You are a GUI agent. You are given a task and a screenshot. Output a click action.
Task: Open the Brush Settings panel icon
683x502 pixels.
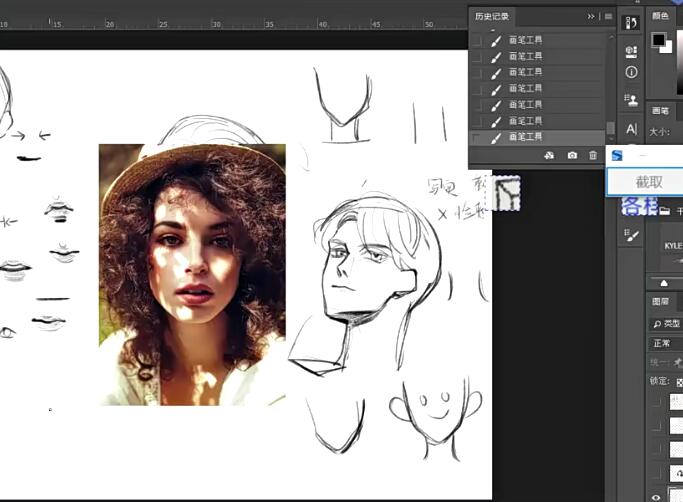click(x=631, y=235)
